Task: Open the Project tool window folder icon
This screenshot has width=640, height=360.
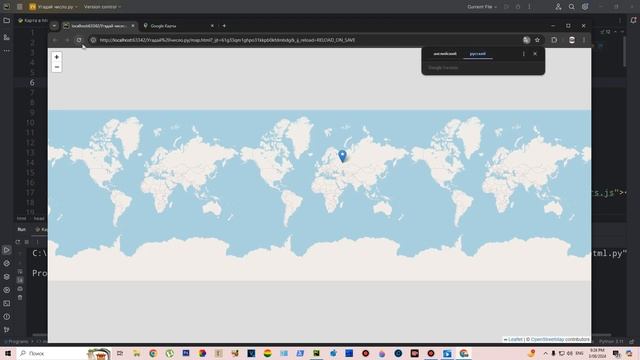Action: (7, 20)
